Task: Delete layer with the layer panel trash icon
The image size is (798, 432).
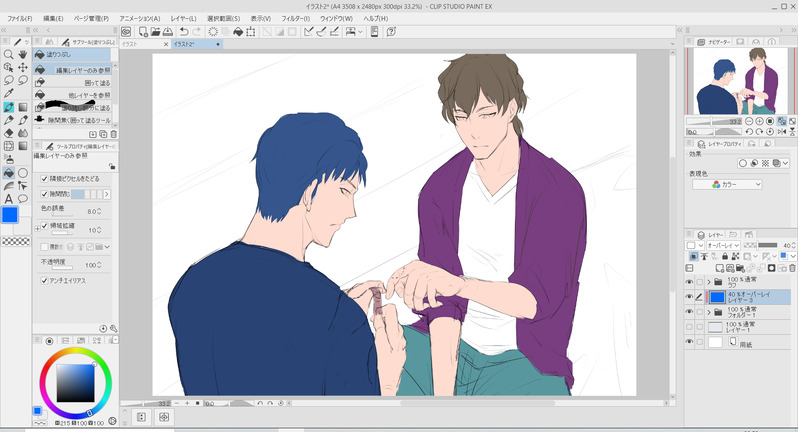Action: pyautogui.click(x=792, y=268)
